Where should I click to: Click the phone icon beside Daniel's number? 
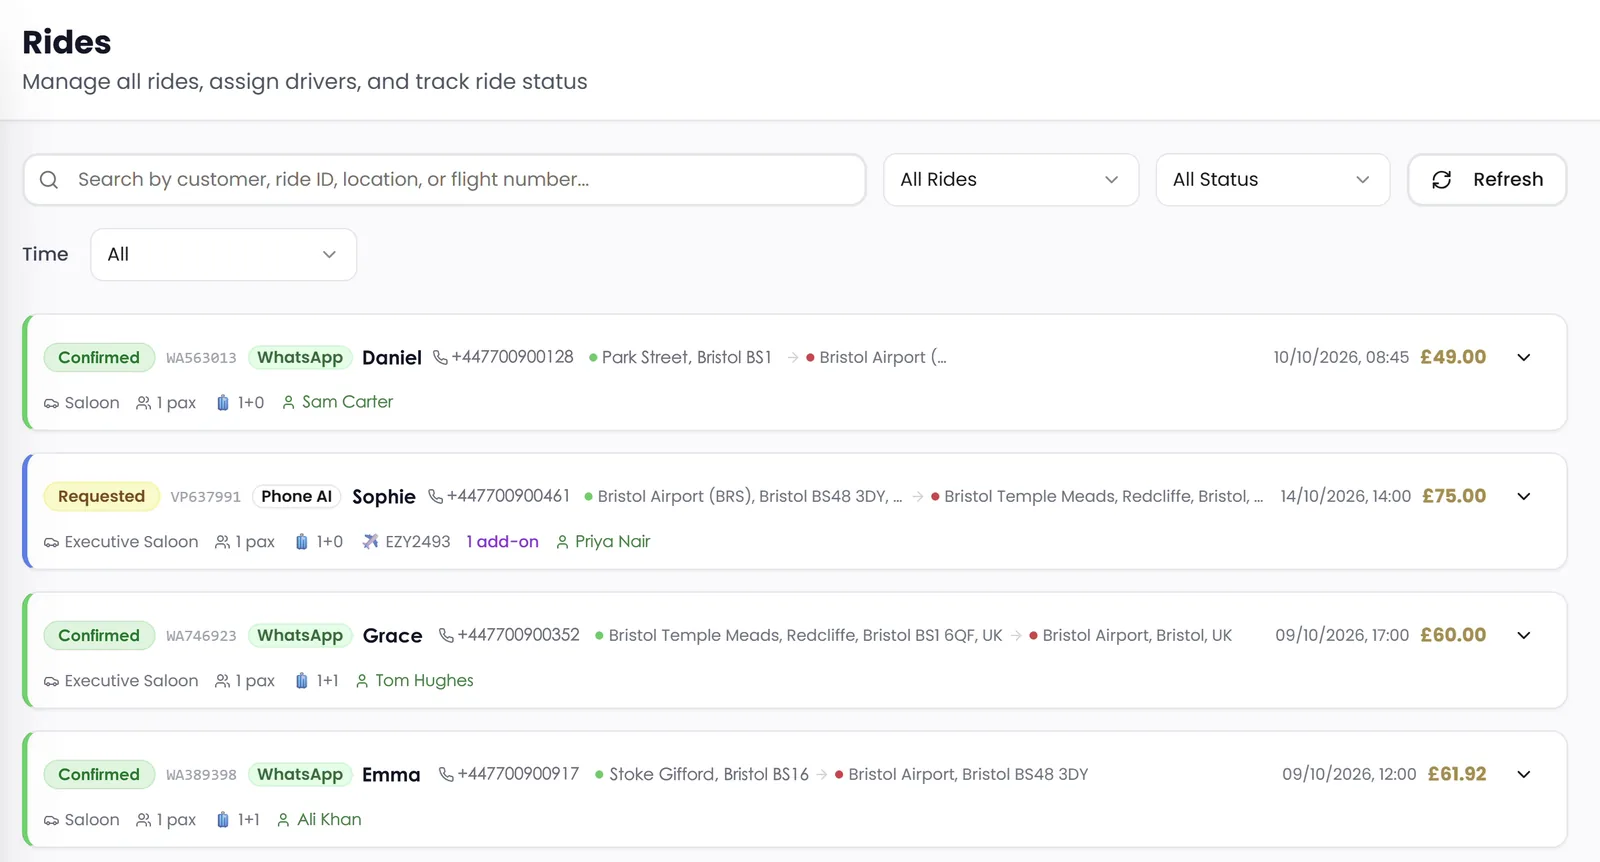440,358
